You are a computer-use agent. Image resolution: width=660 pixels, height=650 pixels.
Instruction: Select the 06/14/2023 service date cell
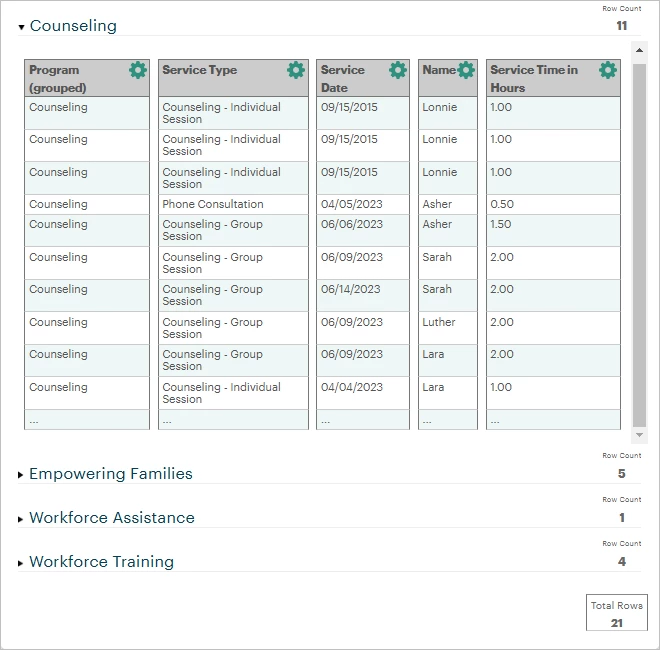tap(363, 296)
